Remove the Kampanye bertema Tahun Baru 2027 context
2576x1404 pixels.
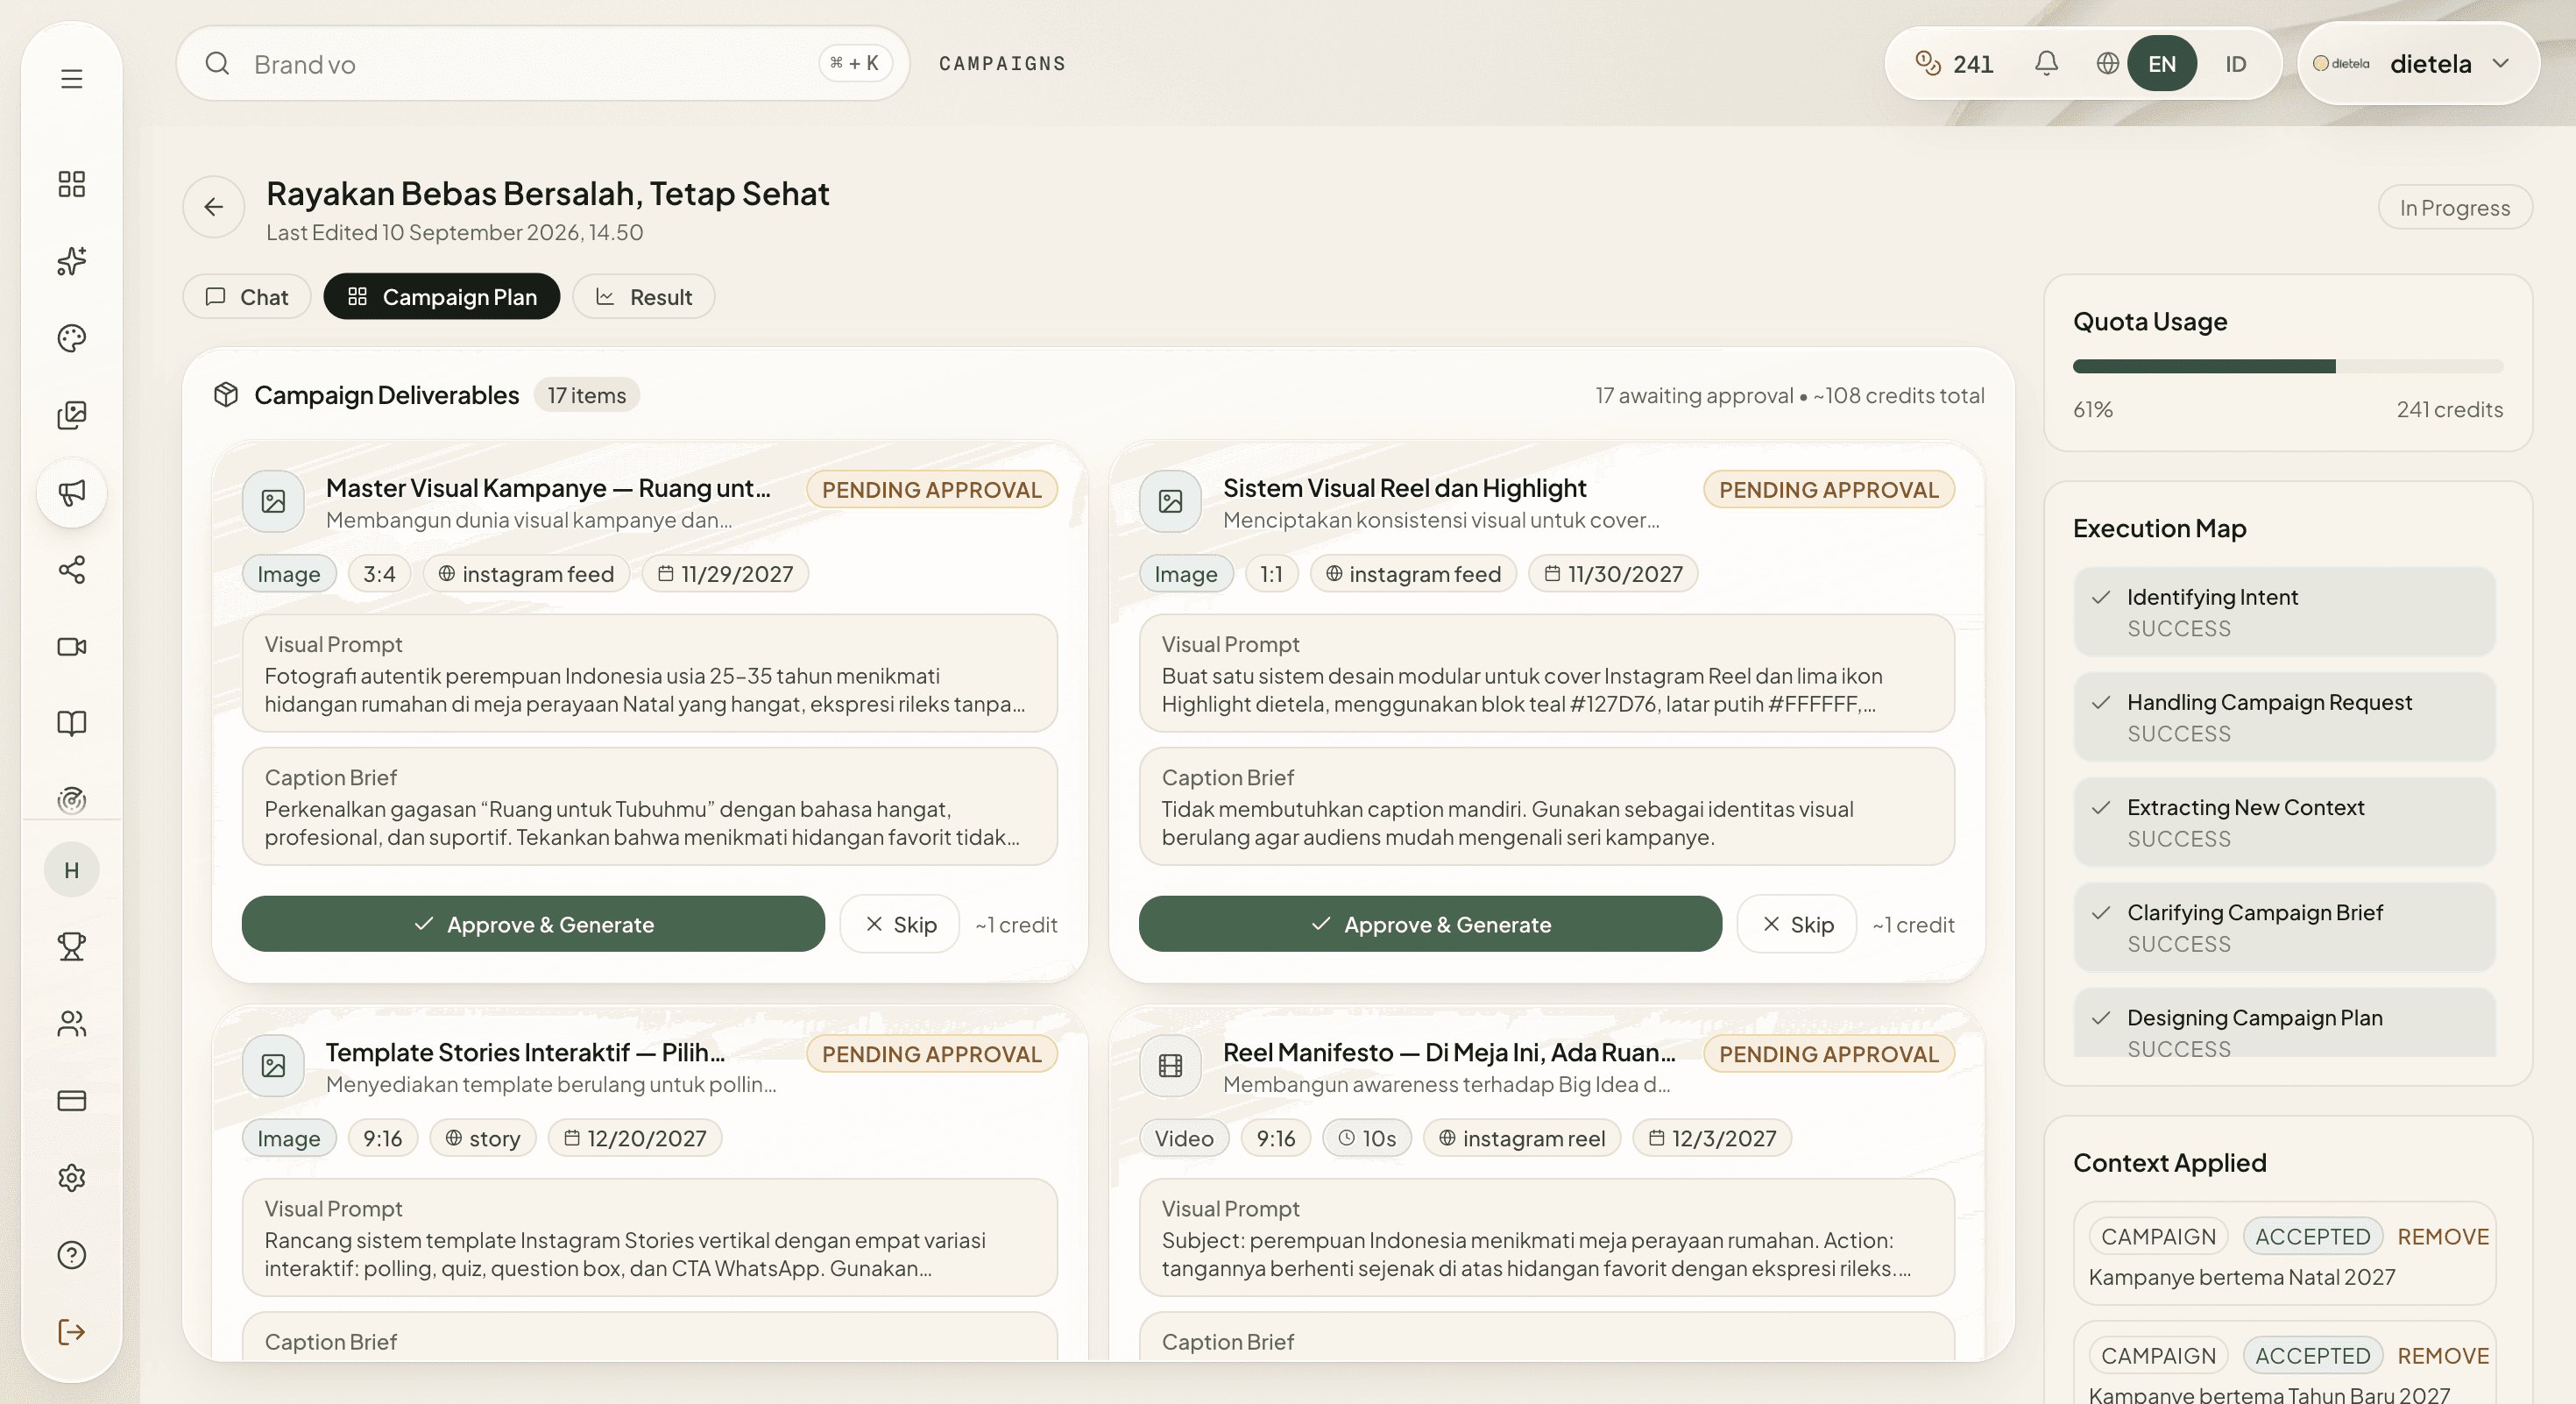2442,1356
